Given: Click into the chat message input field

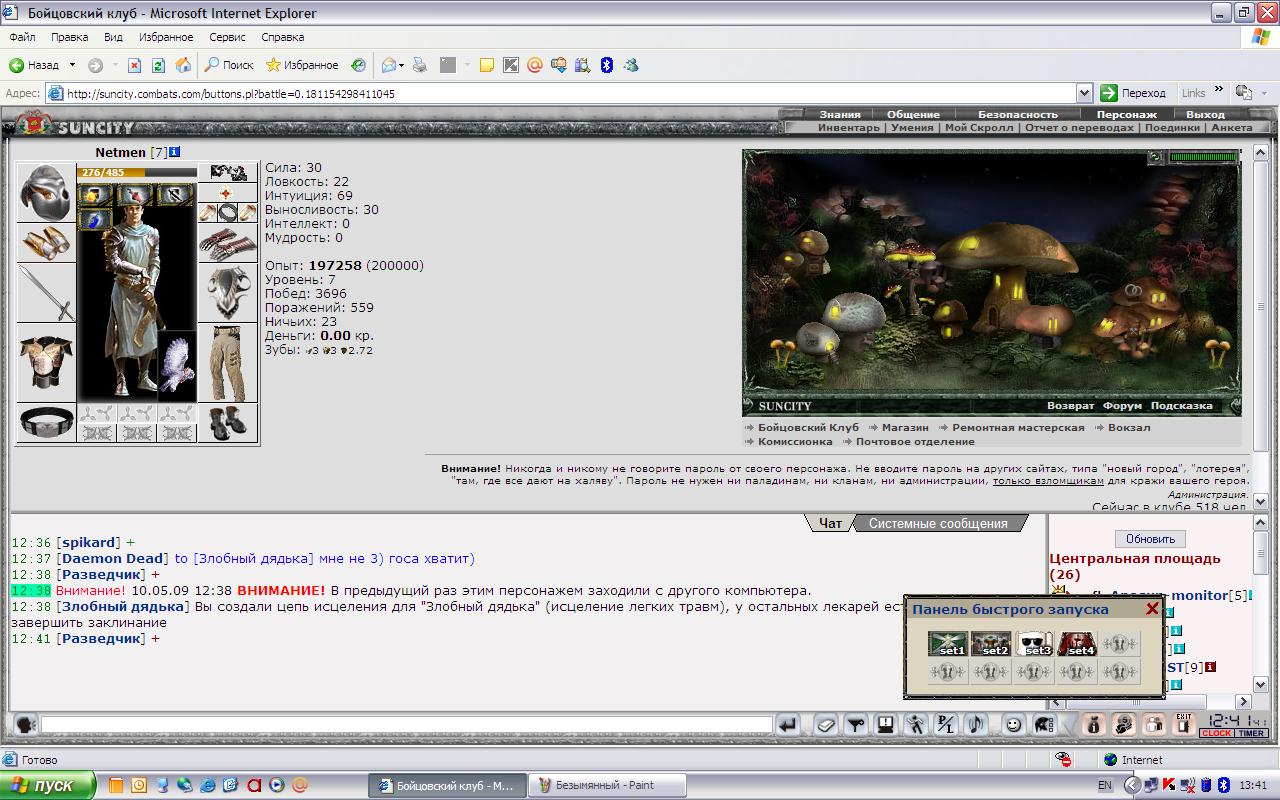Looking at the screenshot, I should click(406, 725).
